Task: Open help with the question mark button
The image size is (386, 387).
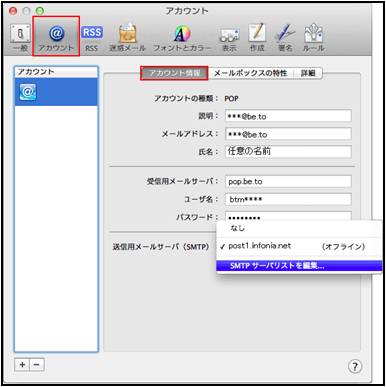Action: [355, 366]
